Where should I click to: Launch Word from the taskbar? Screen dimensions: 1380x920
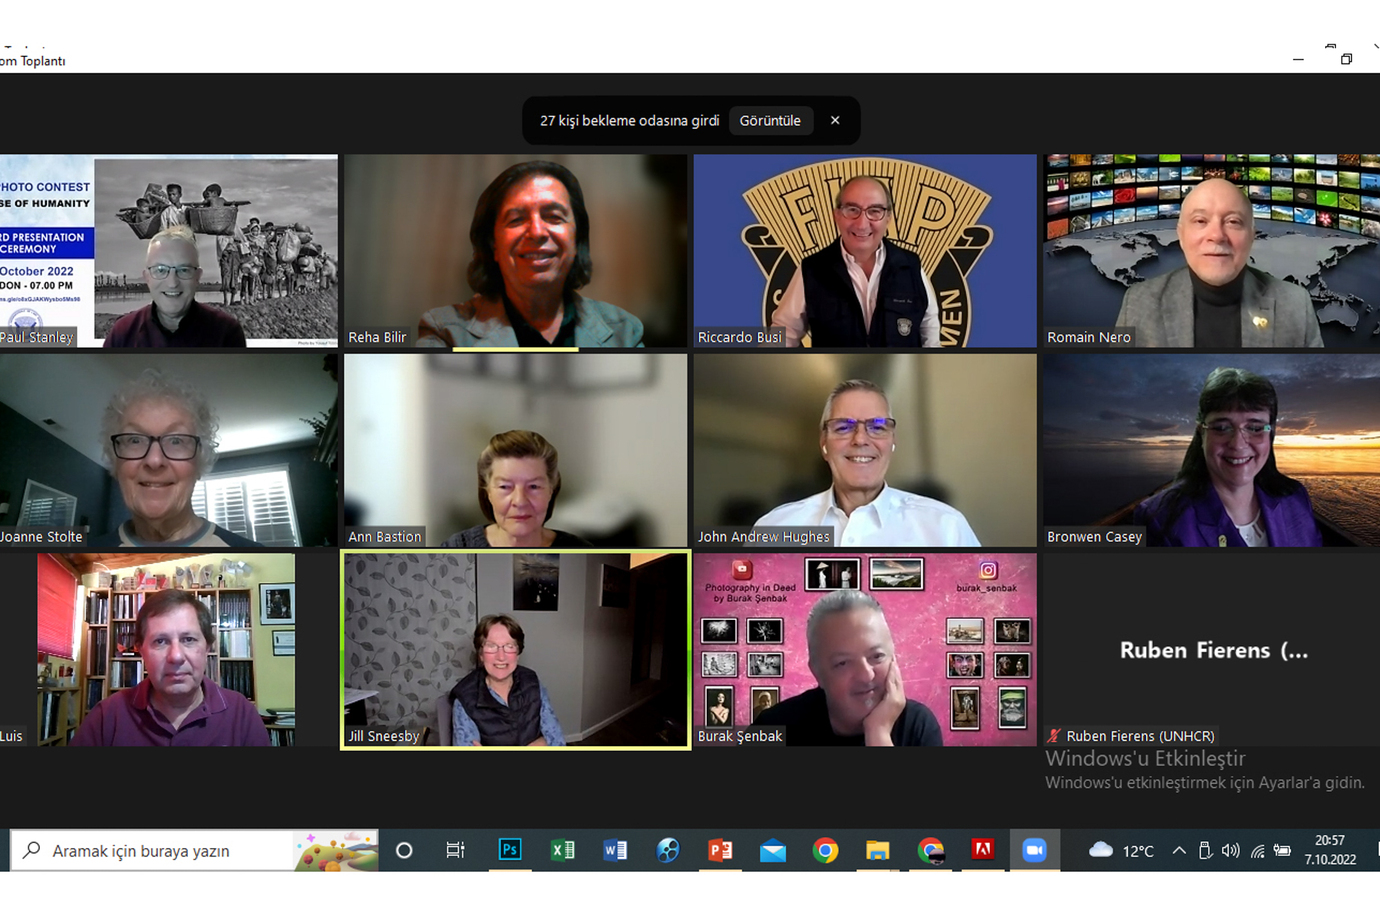pos(615,850)
